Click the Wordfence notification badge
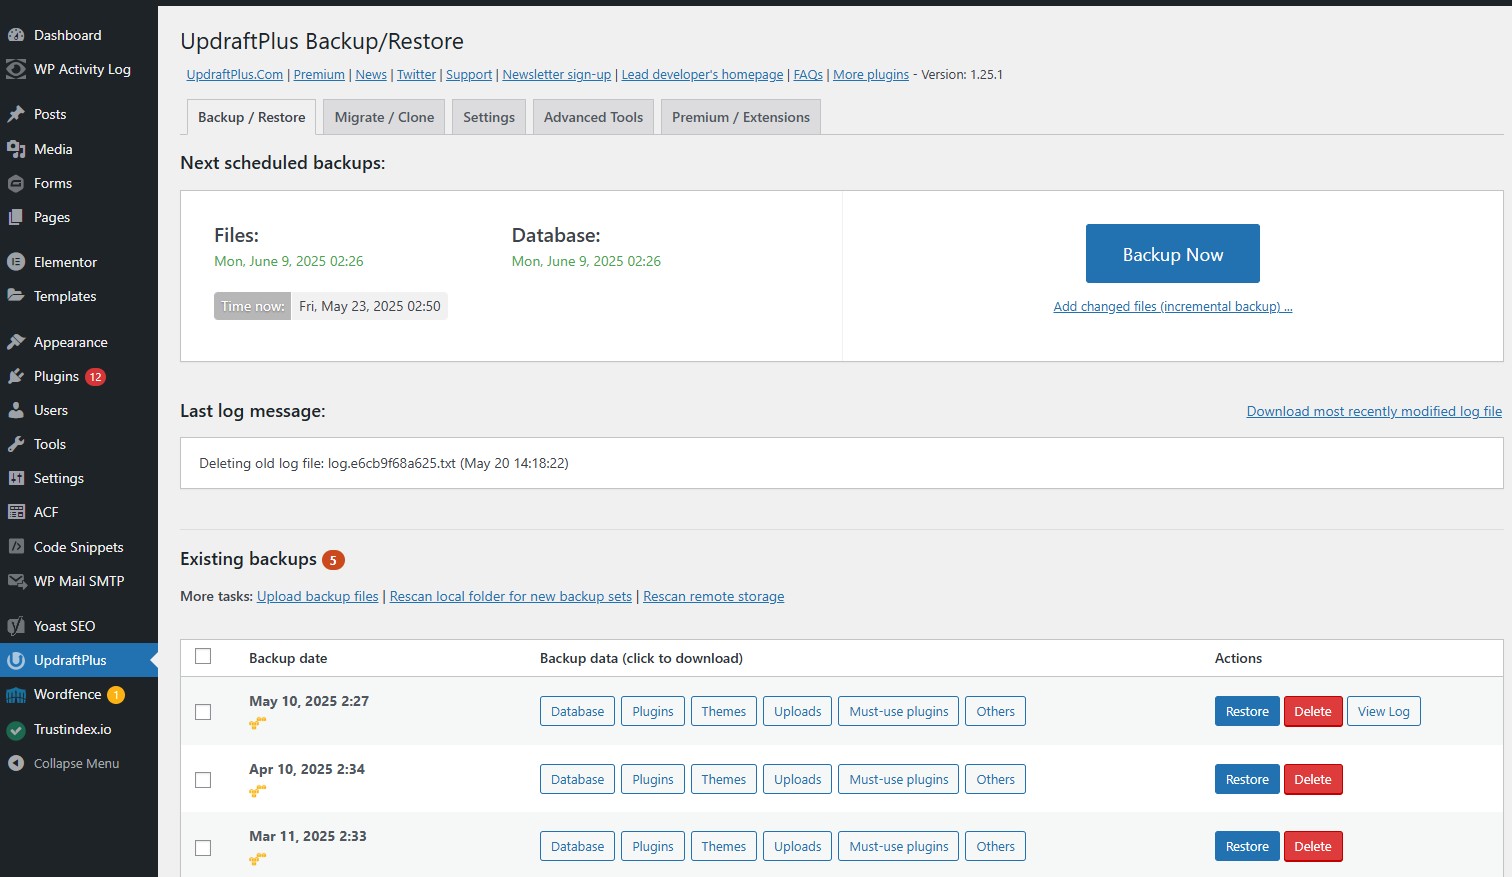This screenshot has height=877, width=1512. [116, 695]
